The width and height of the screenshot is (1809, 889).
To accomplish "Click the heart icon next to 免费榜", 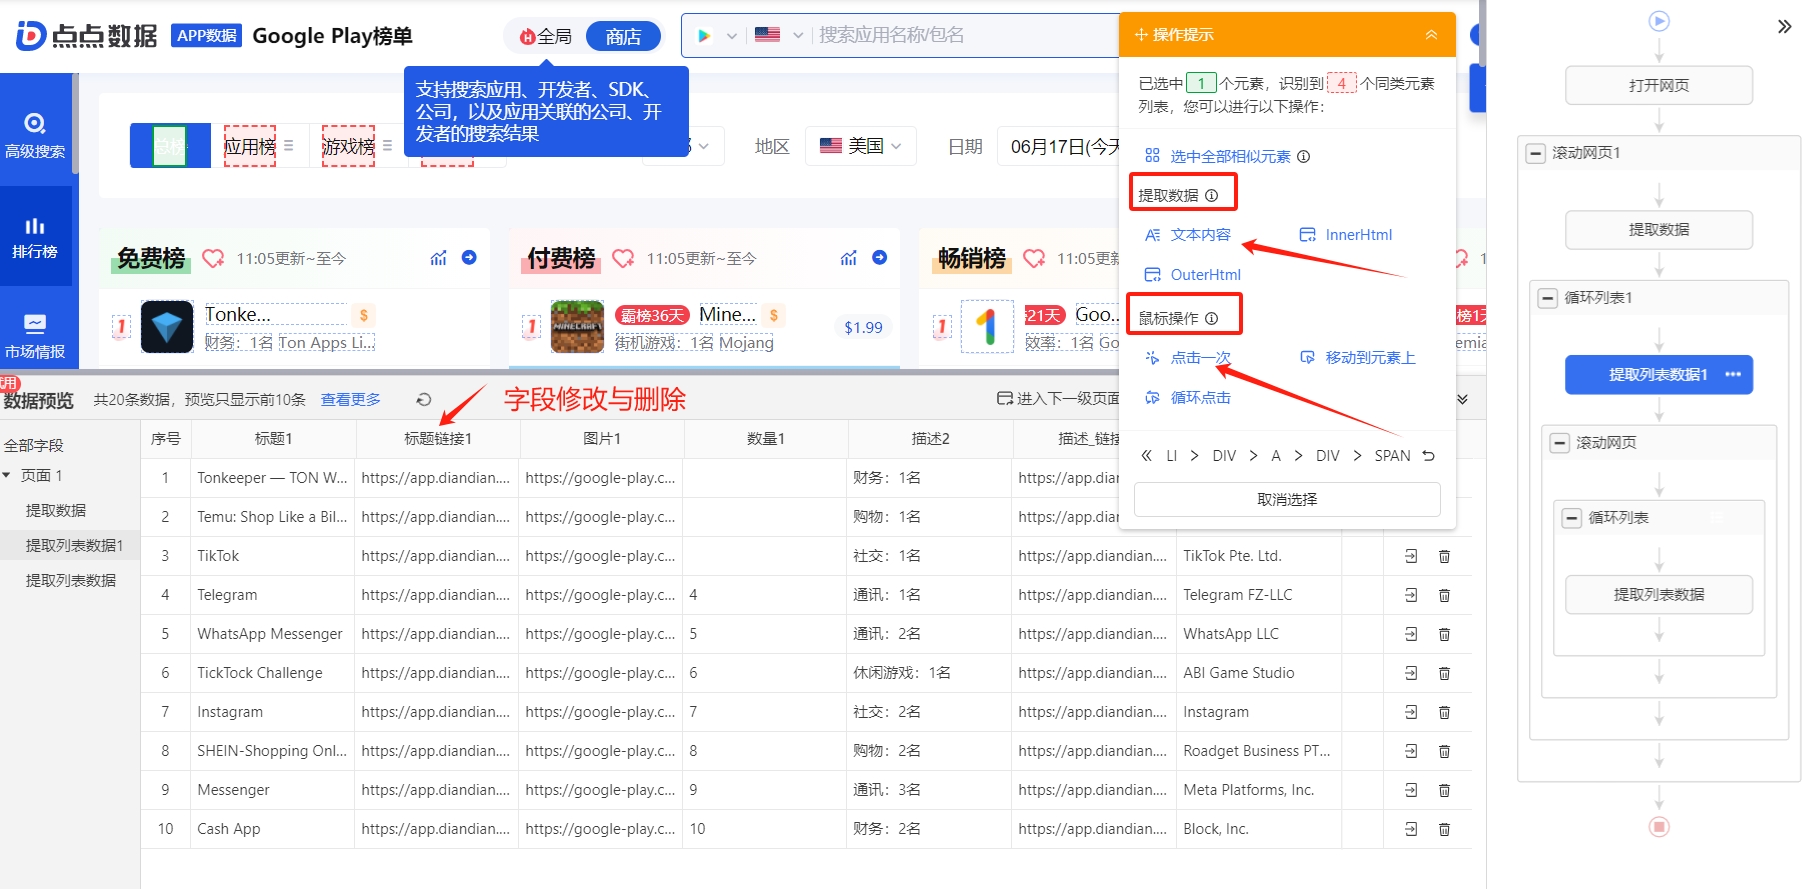I will [x=213, y=259].
